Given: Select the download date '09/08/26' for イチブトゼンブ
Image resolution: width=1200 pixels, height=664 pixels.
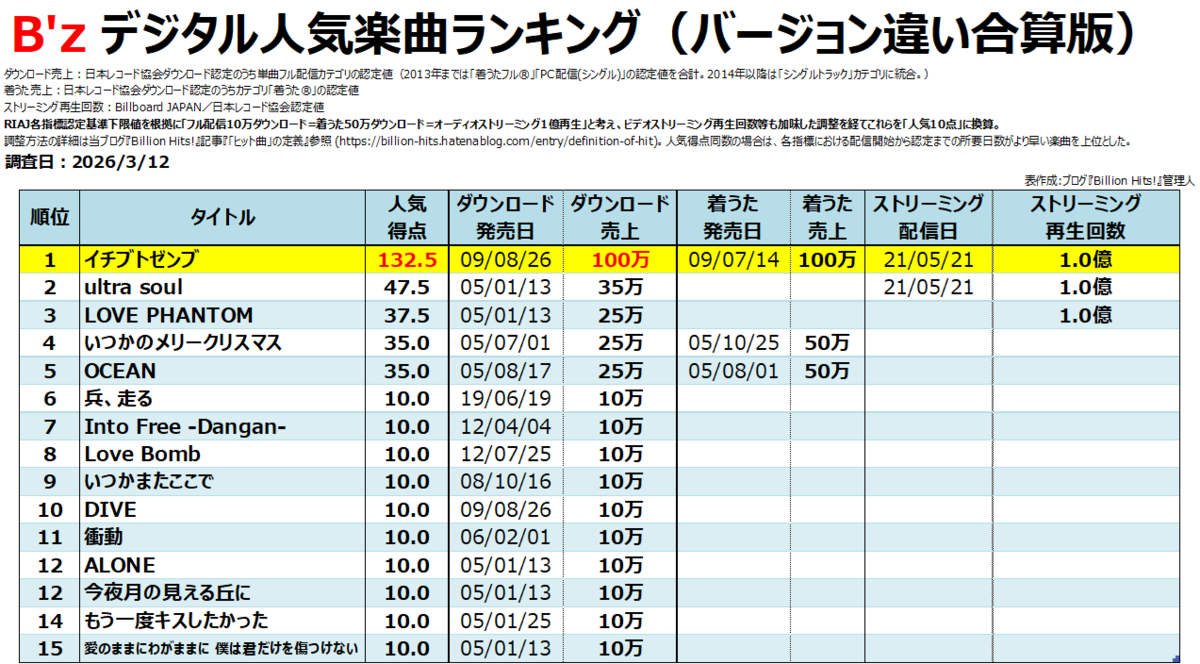Looking at the screenshot, I should (506, 260).
